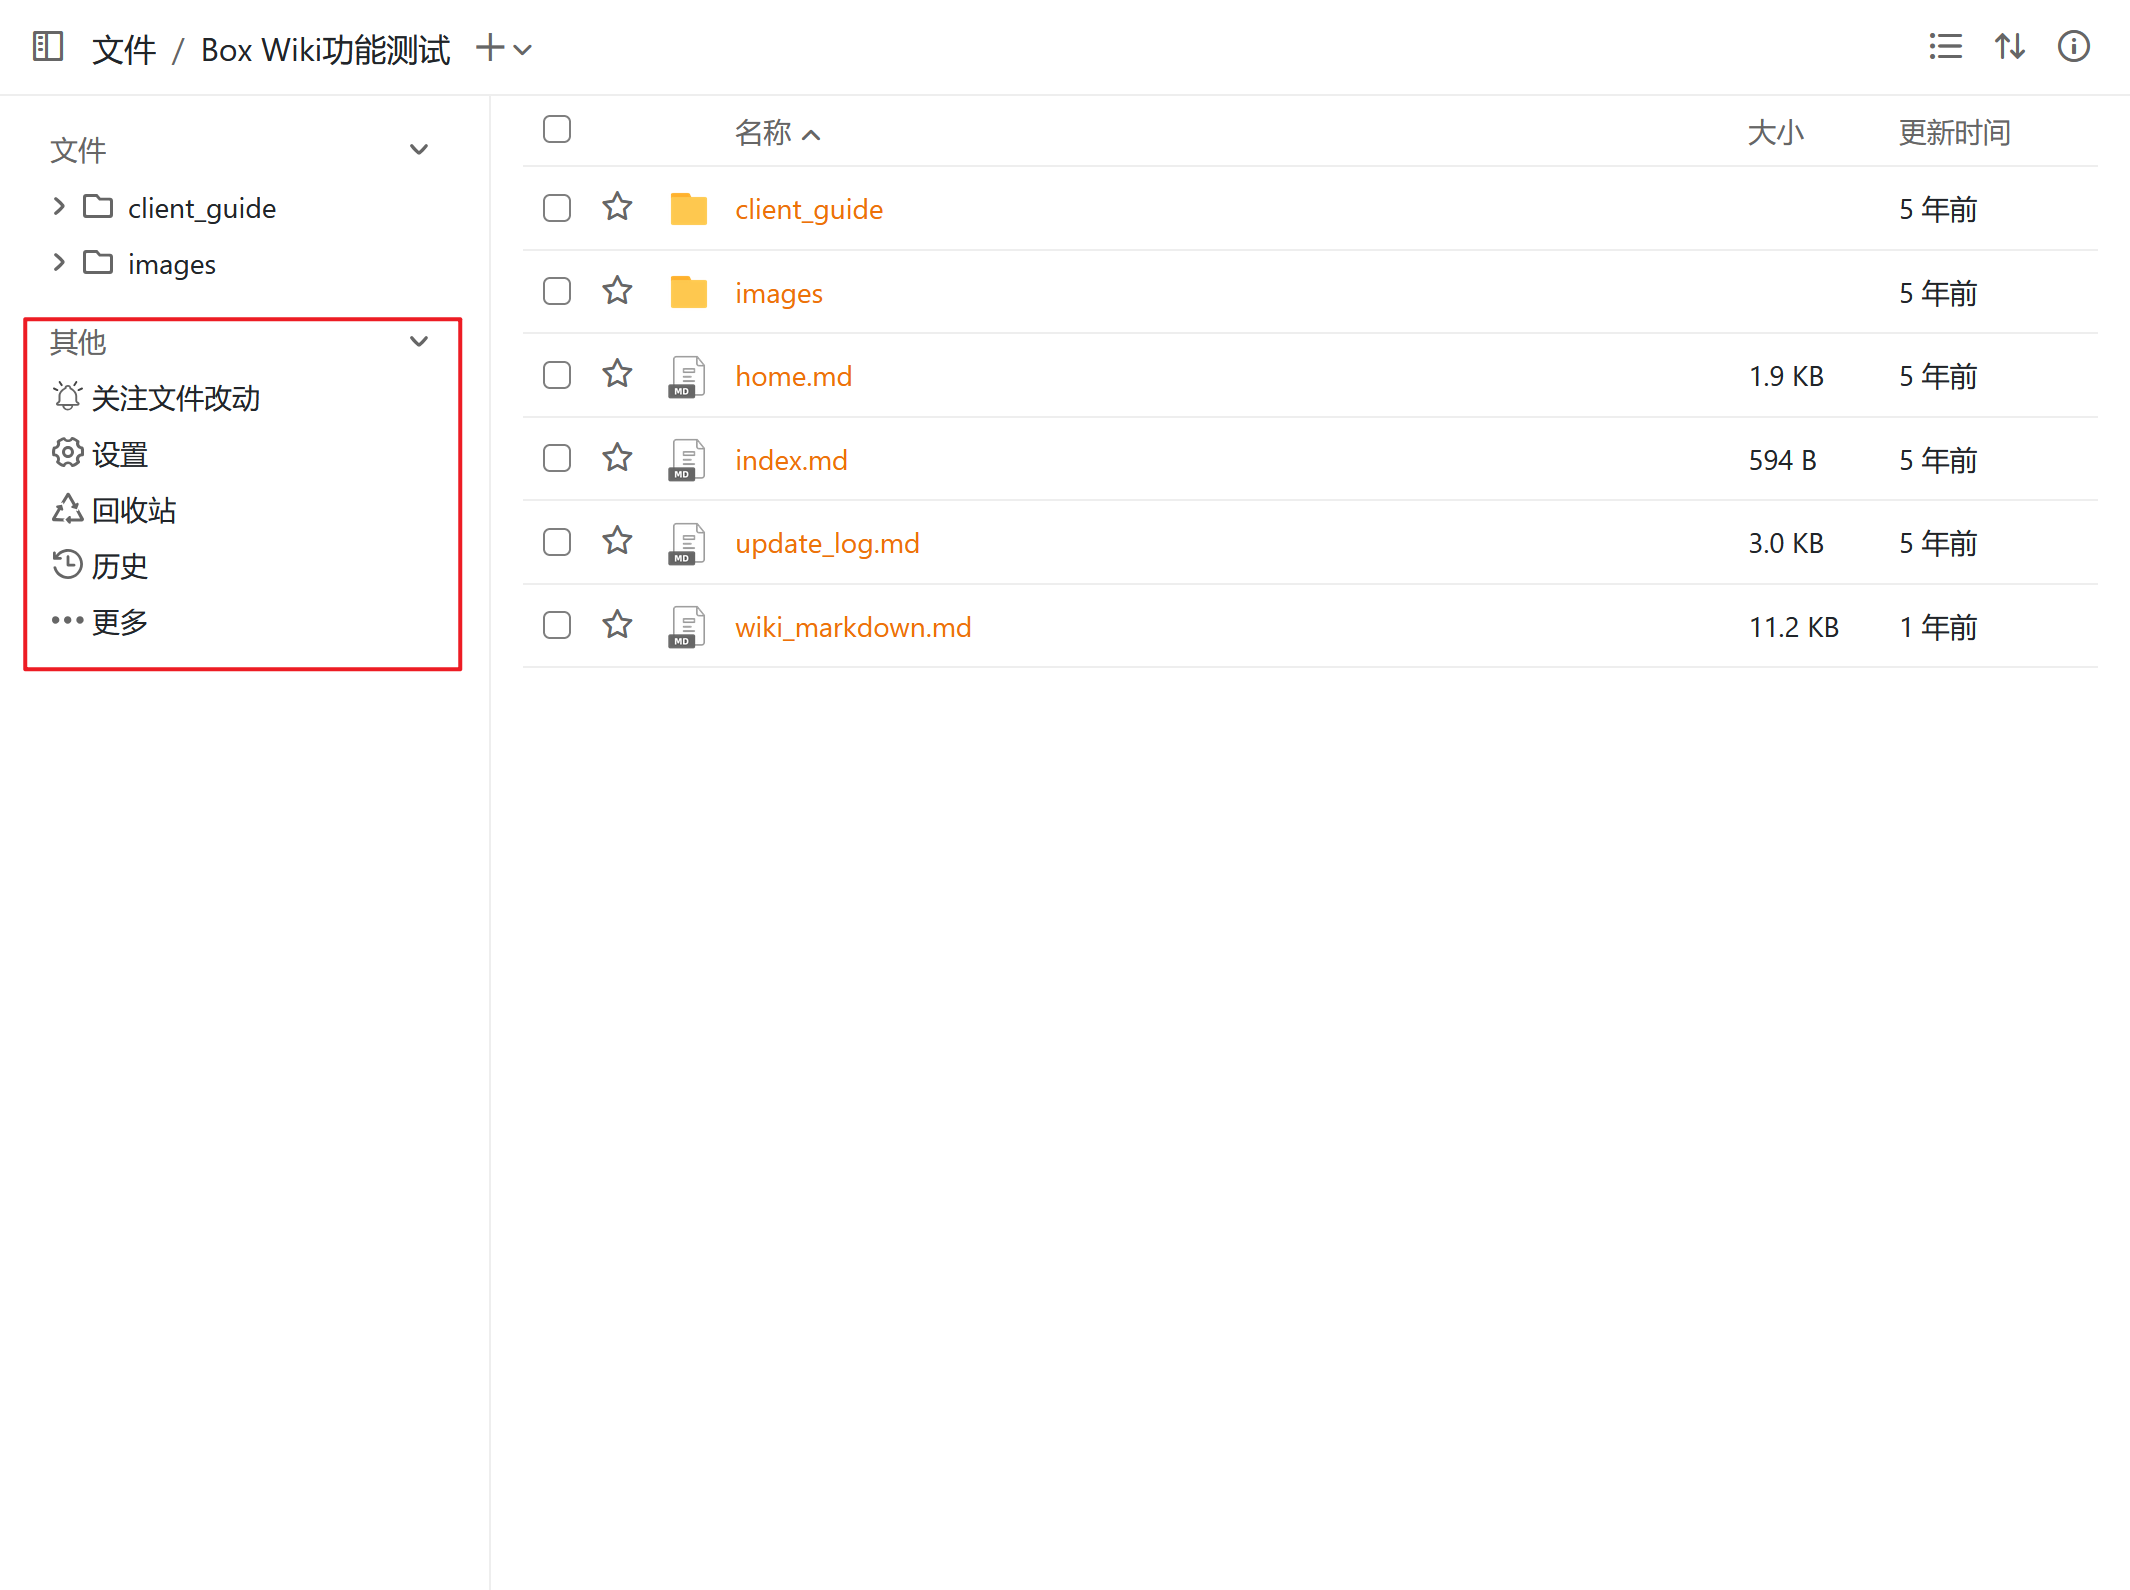Sort by the 名称 column header
2130x1590 pixels.
tap(763, 132)
